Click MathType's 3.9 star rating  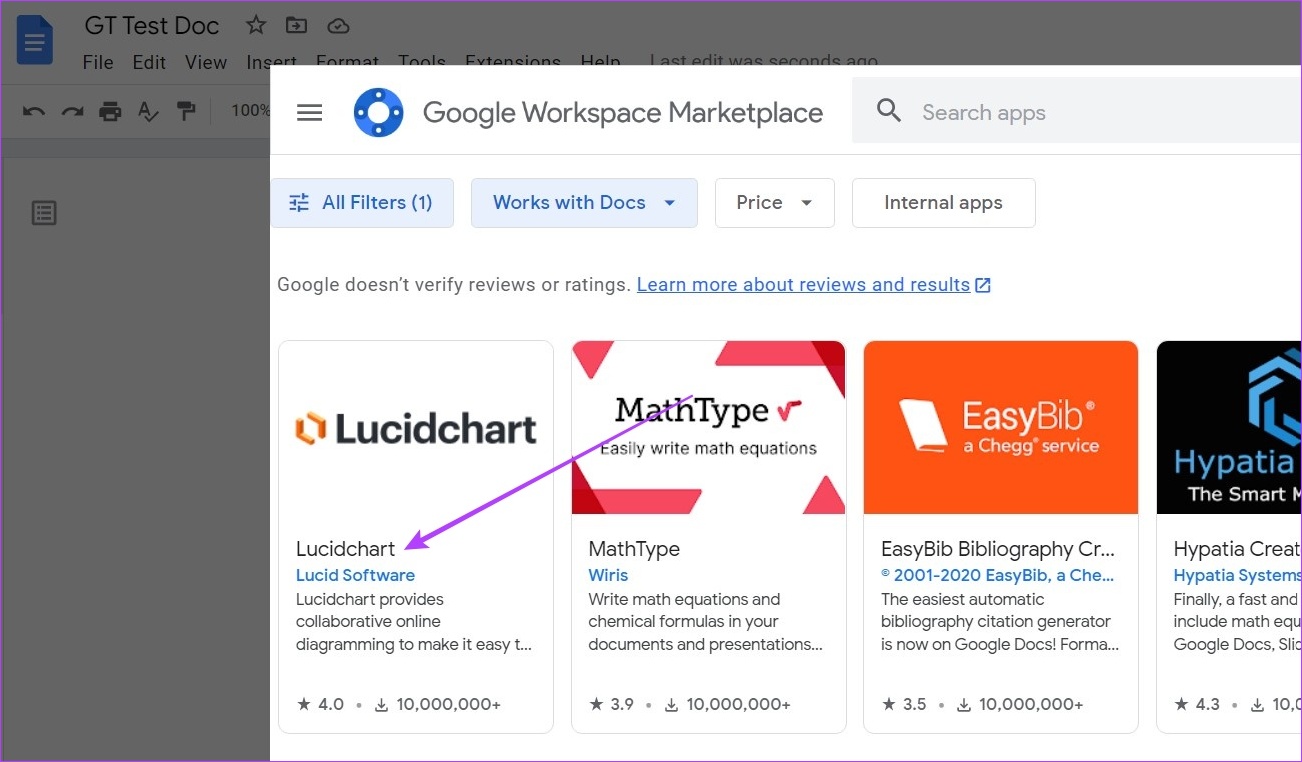(x=612, y=704)
